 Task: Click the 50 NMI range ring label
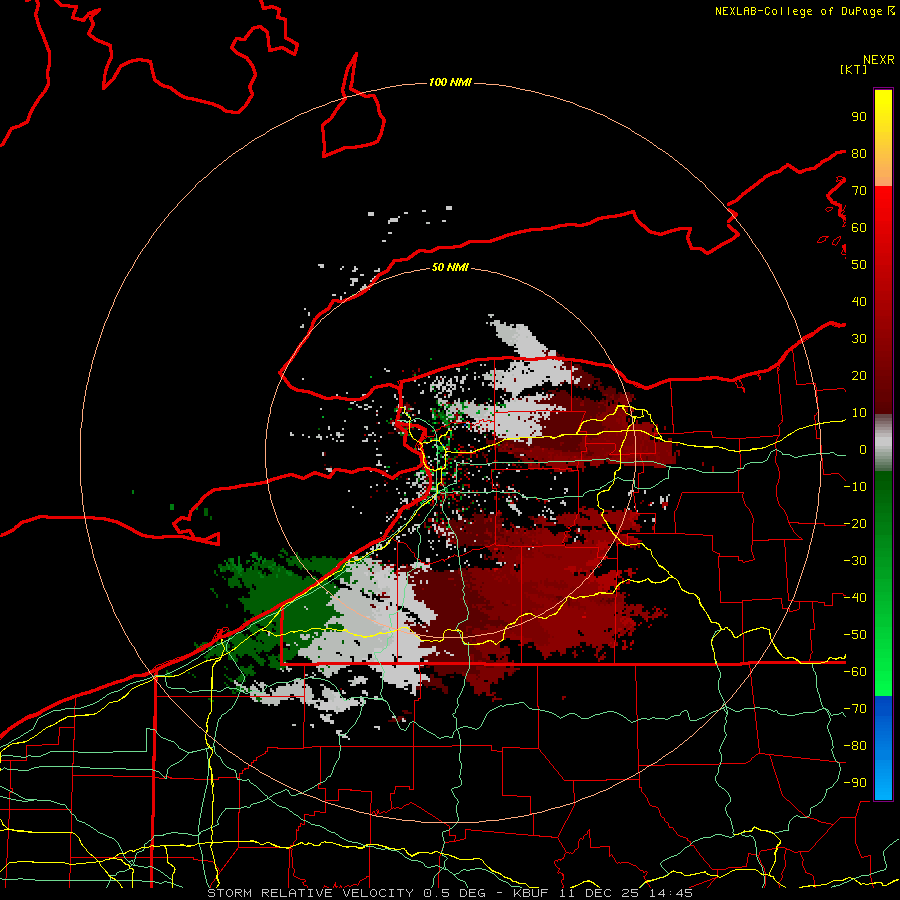pos(450,267)
